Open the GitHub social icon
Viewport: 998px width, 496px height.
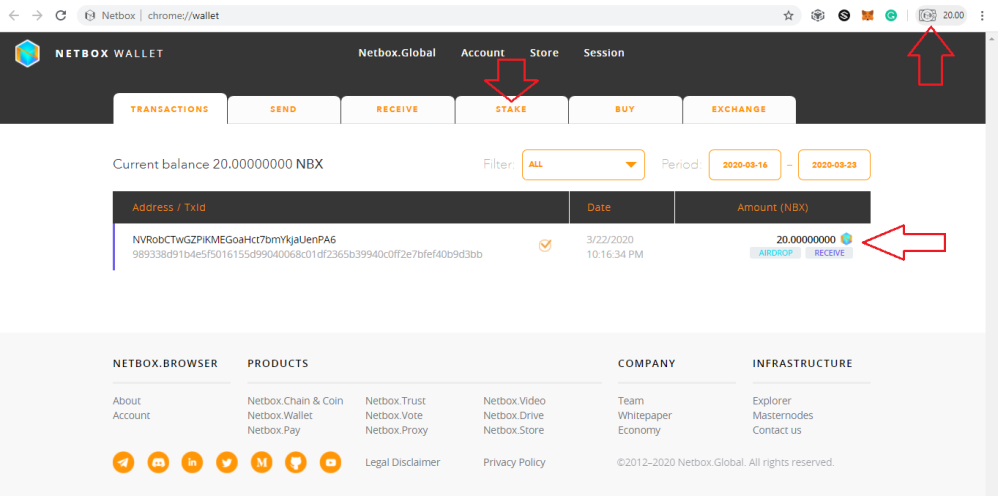(296, 462)
